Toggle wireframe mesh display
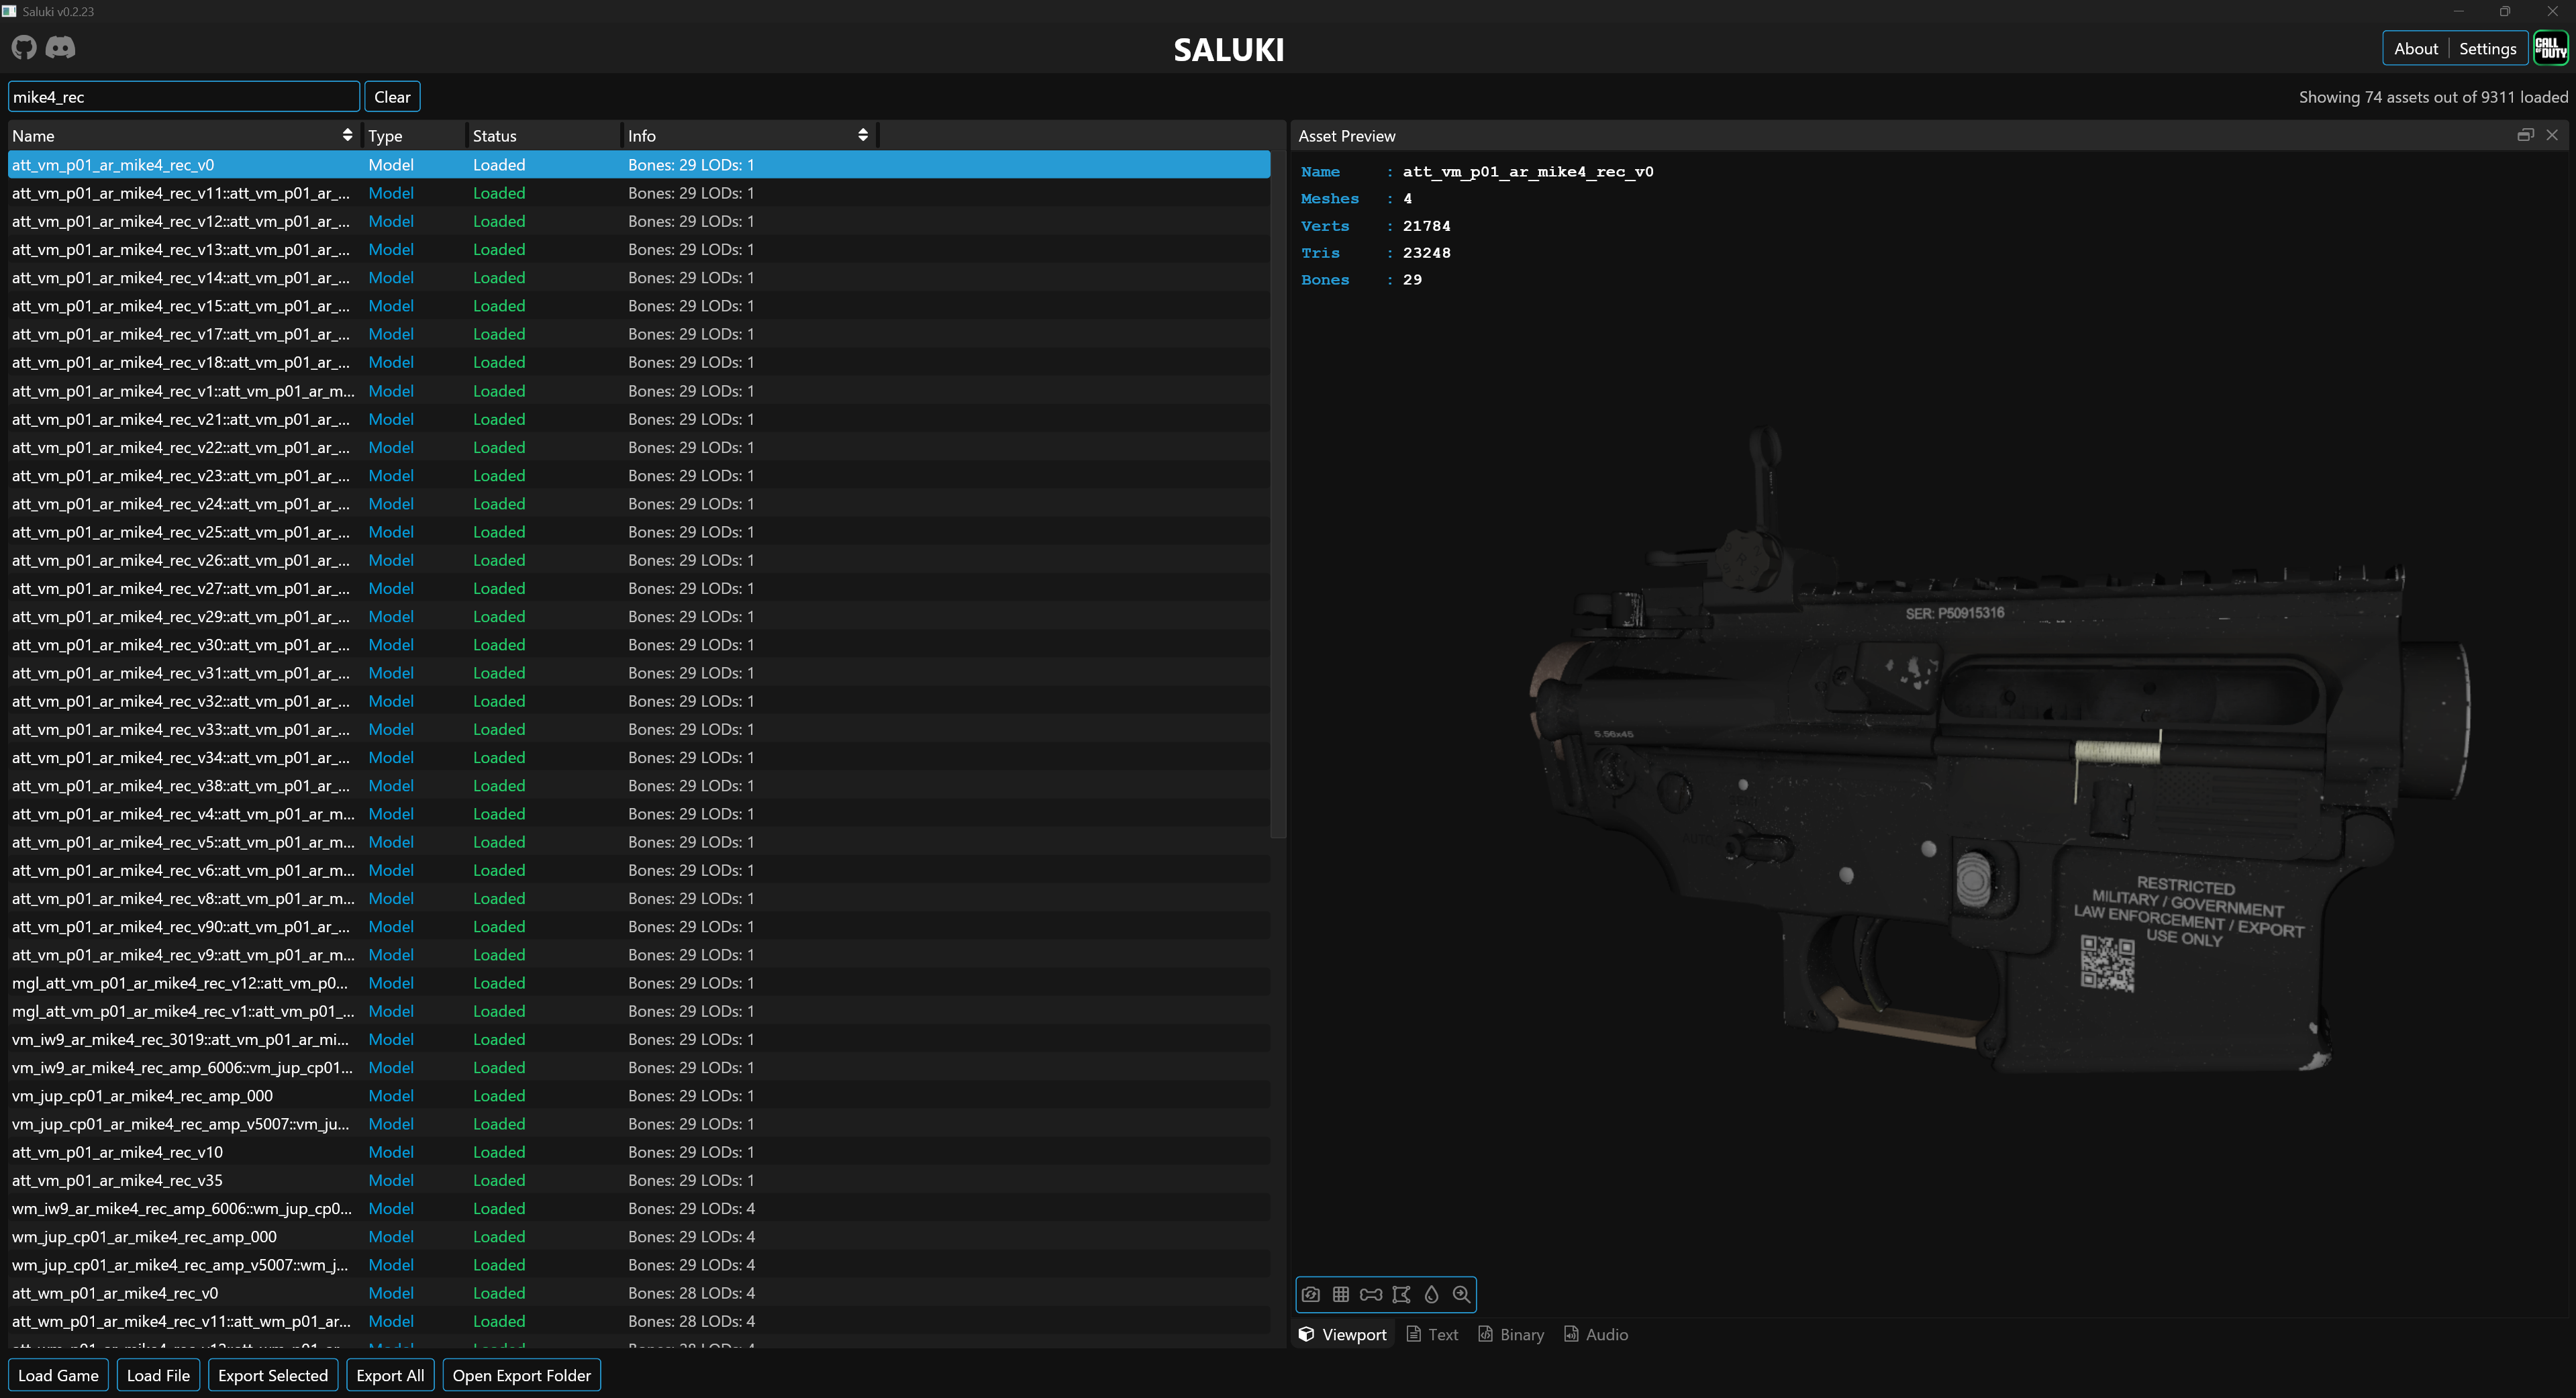Image resolution: width=2576 pixels, height=1398 pixels. pos(1401,1294)
